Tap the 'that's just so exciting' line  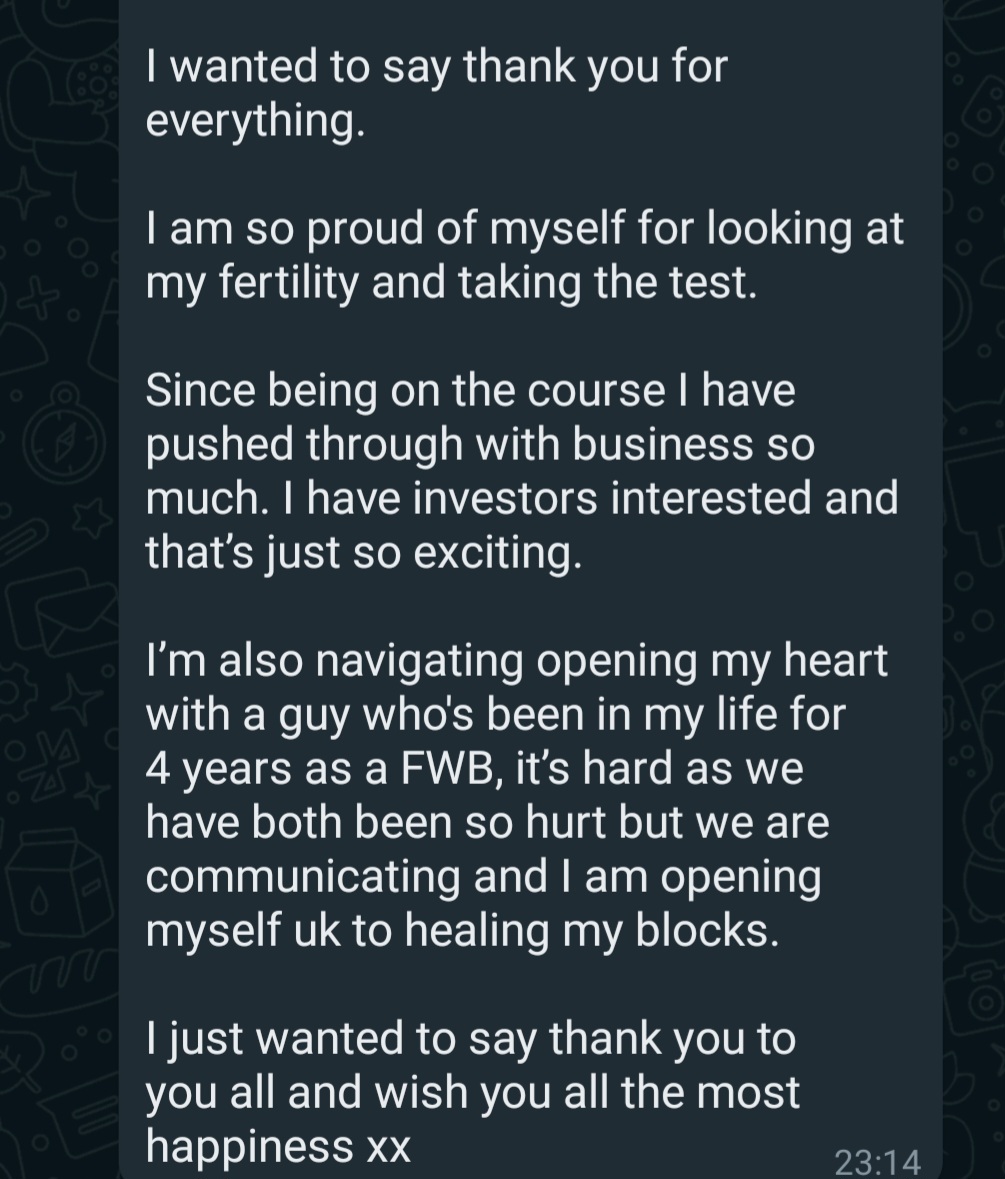click(x=363, y=553)
